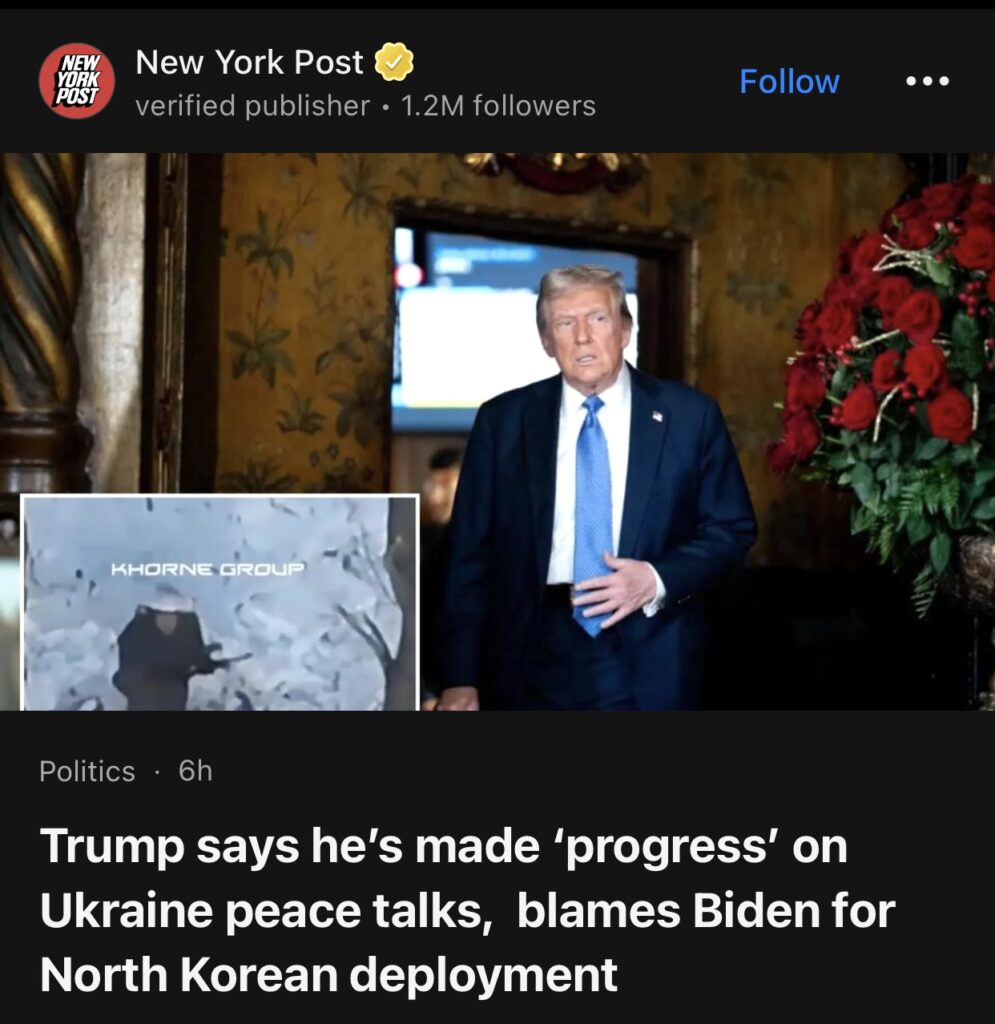The height and width of the screenshot is (1024, 995).
Task: Select the 'verified publisher' label
Action: pyautogui.click(x=252, y=106)
